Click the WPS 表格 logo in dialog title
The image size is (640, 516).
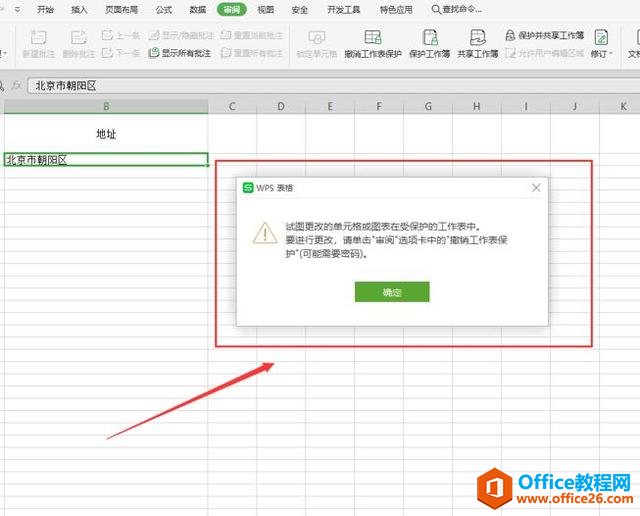(x=248, y=188)
